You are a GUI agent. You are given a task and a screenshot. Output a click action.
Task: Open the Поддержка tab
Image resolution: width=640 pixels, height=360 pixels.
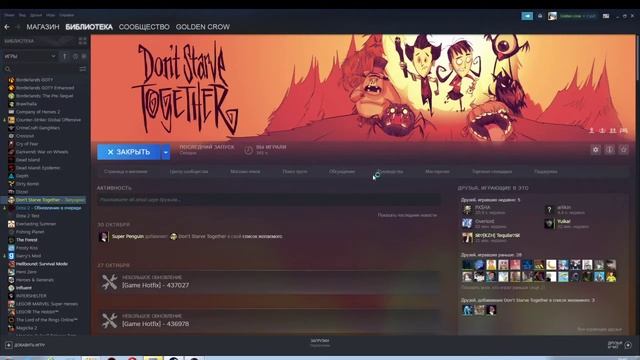(x=546, y=172)
